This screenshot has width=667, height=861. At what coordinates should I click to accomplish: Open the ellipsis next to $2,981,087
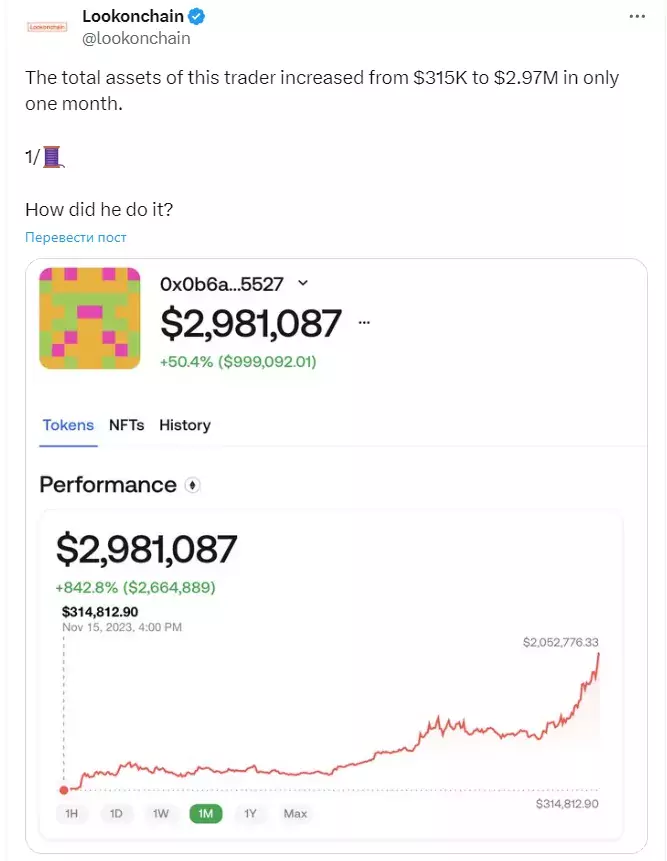(364, 322)
